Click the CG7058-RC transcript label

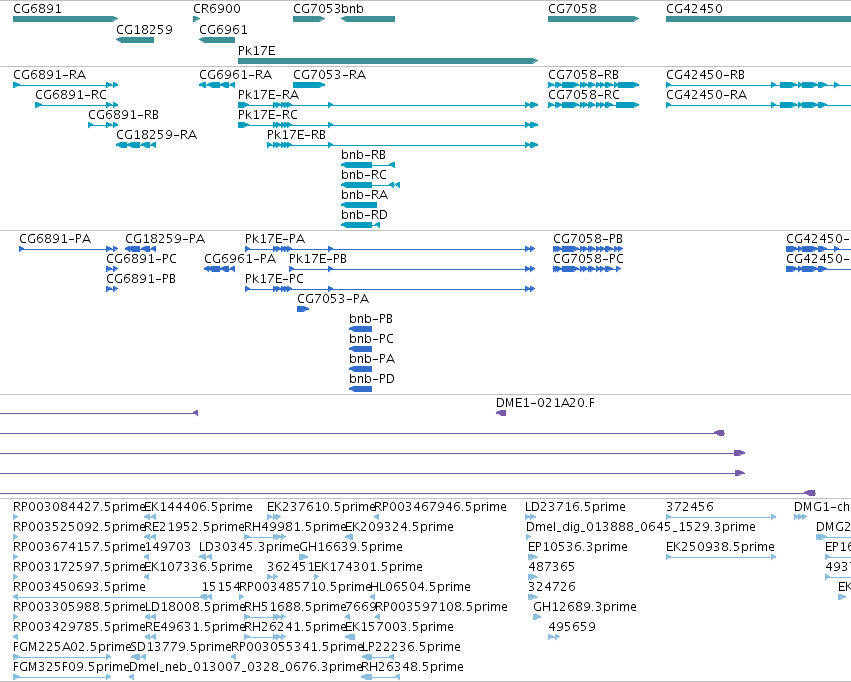584,94
